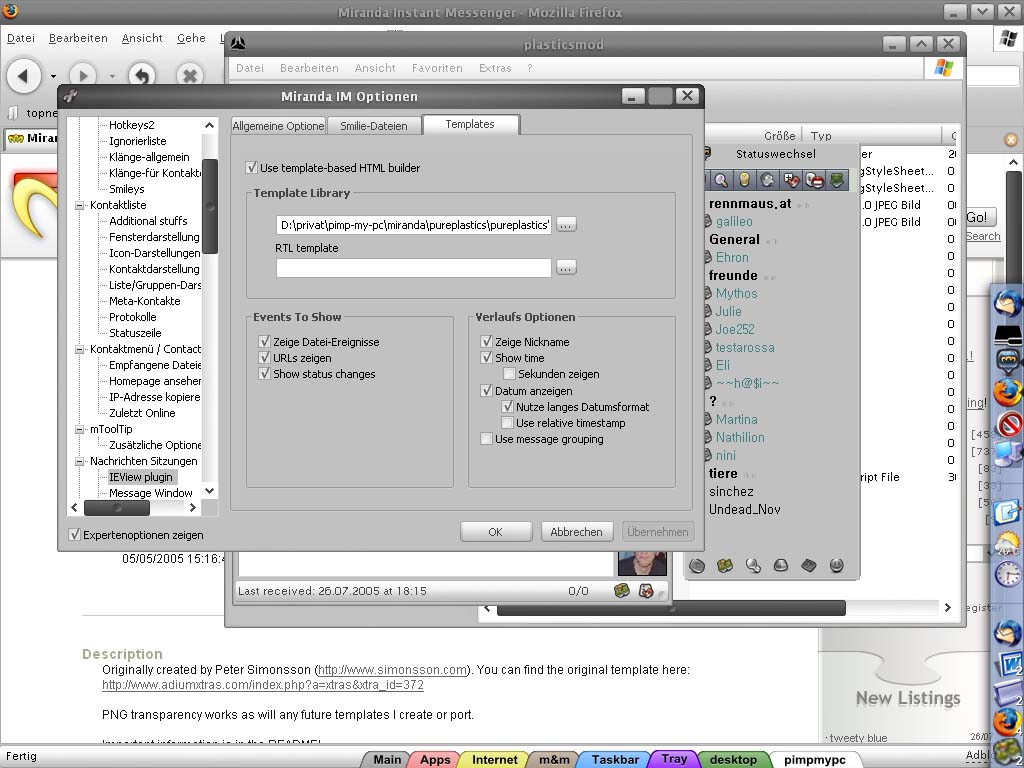Open Firefox from the upper part of the side dock
The width and height of the screenshot is (1024, 768).
[1008, 392]
